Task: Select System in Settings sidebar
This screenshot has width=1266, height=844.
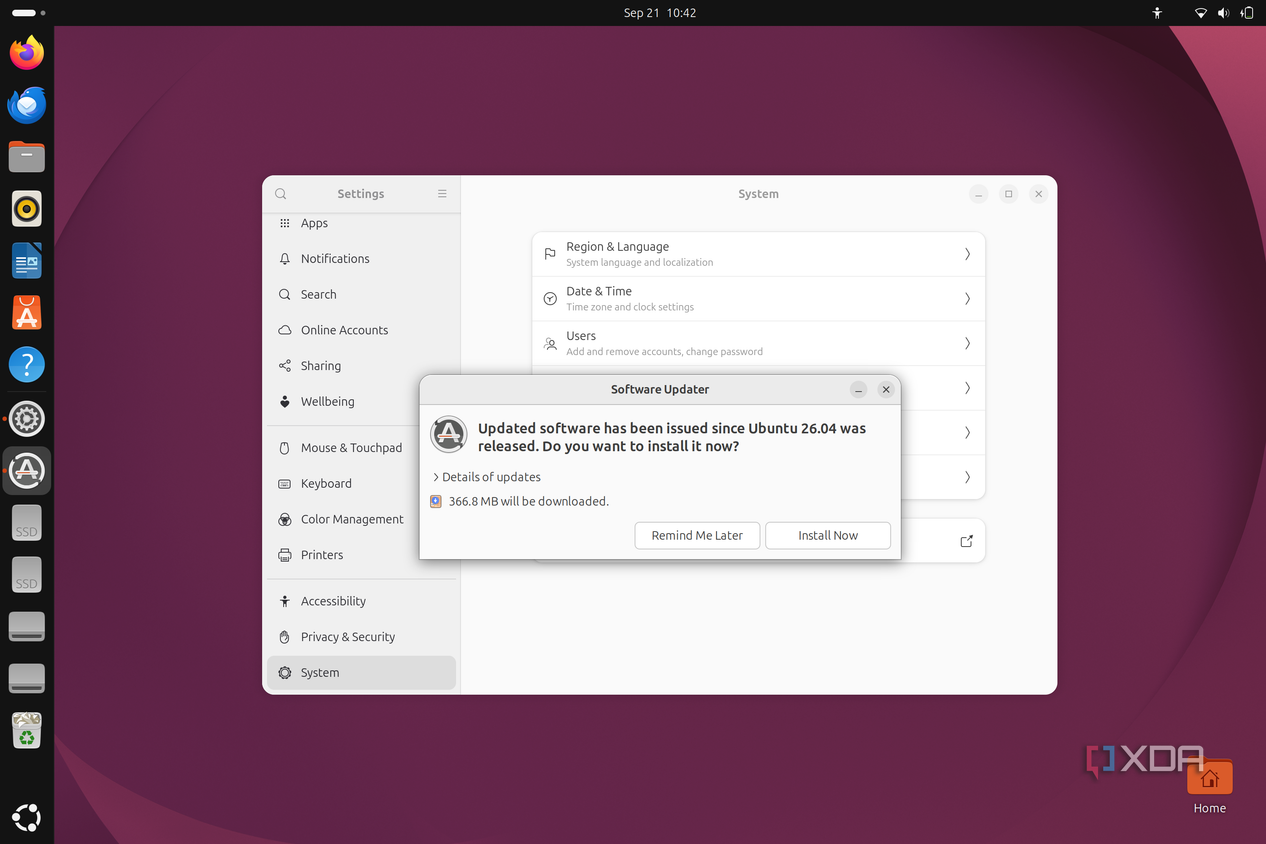Action: pyautogui.click(x=361, y=673)
